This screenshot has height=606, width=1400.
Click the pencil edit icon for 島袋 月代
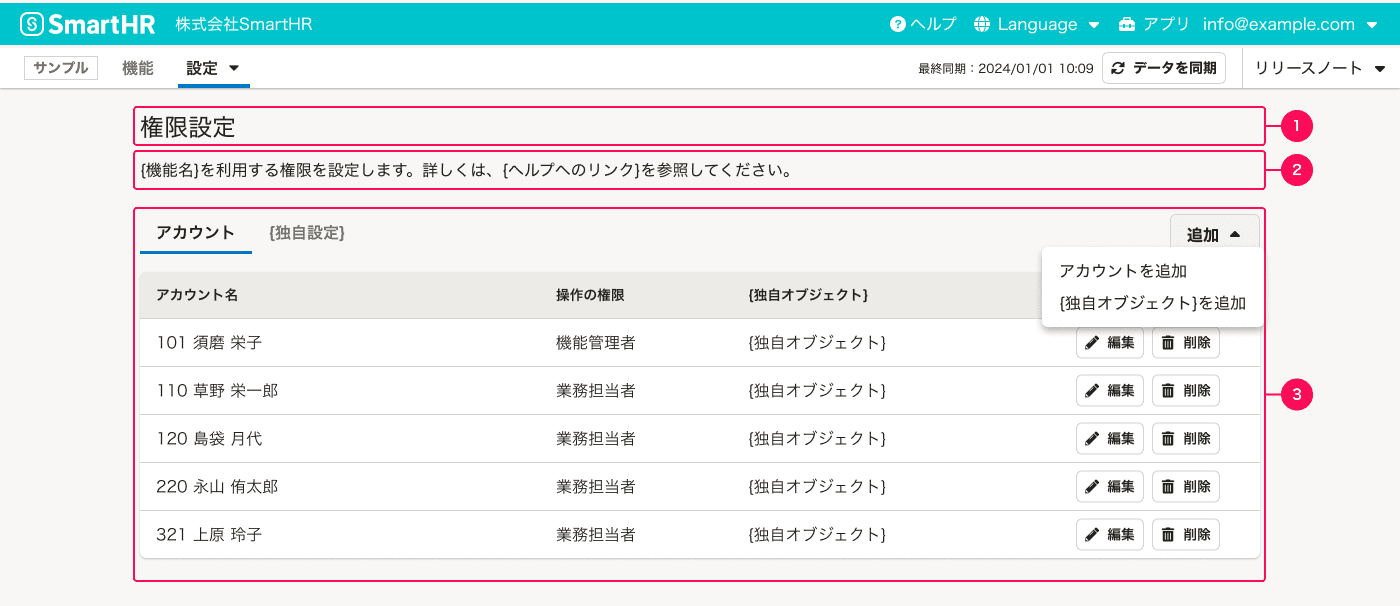(x=1093, y=438)
